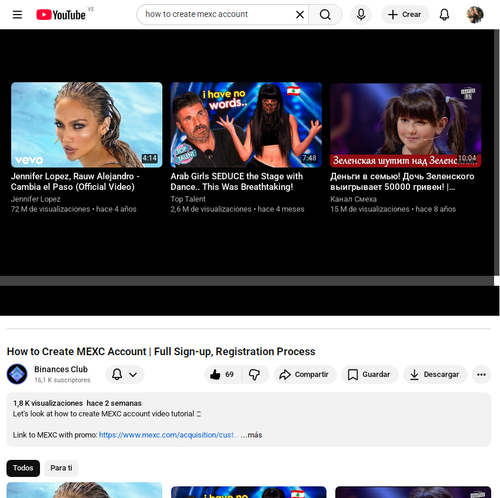Clear the search box text

pyautogui.click(x=300, y=14)
